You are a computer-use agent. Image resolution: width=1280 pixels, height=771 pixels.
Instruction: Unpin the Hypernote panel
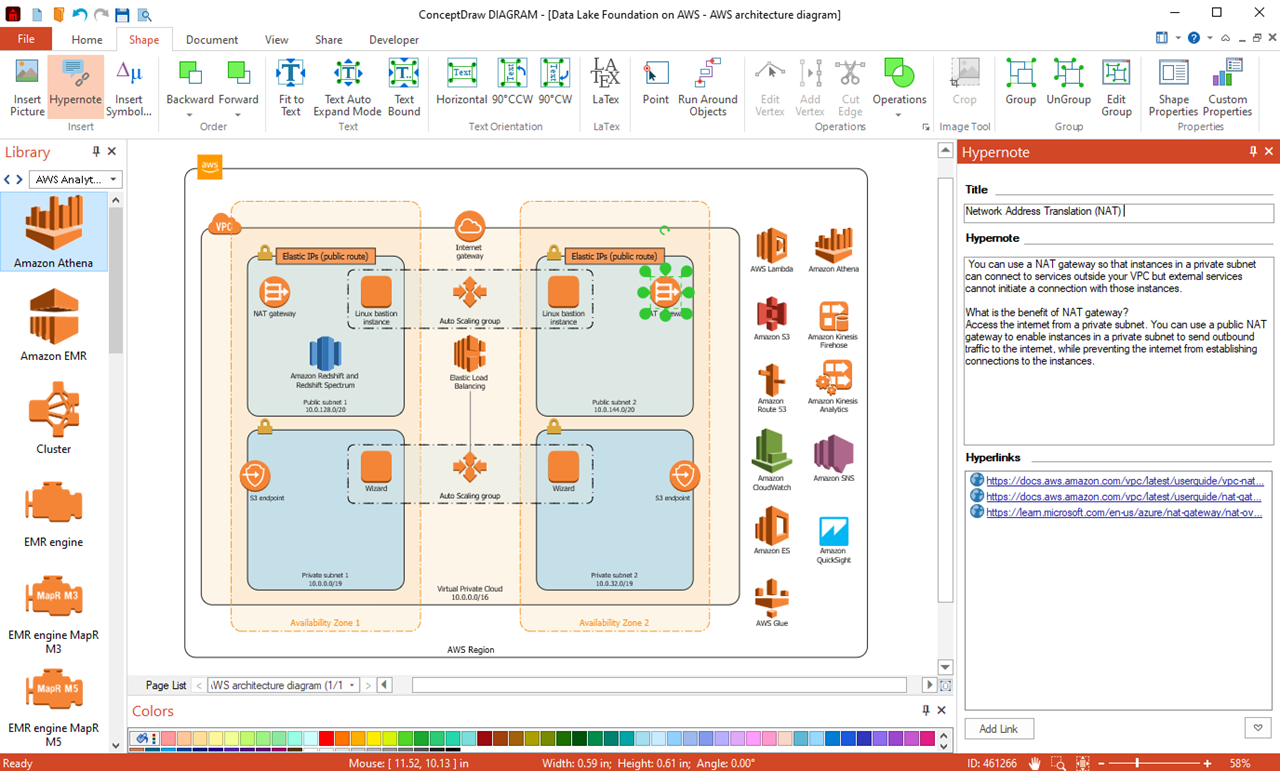coord(1253,152)
